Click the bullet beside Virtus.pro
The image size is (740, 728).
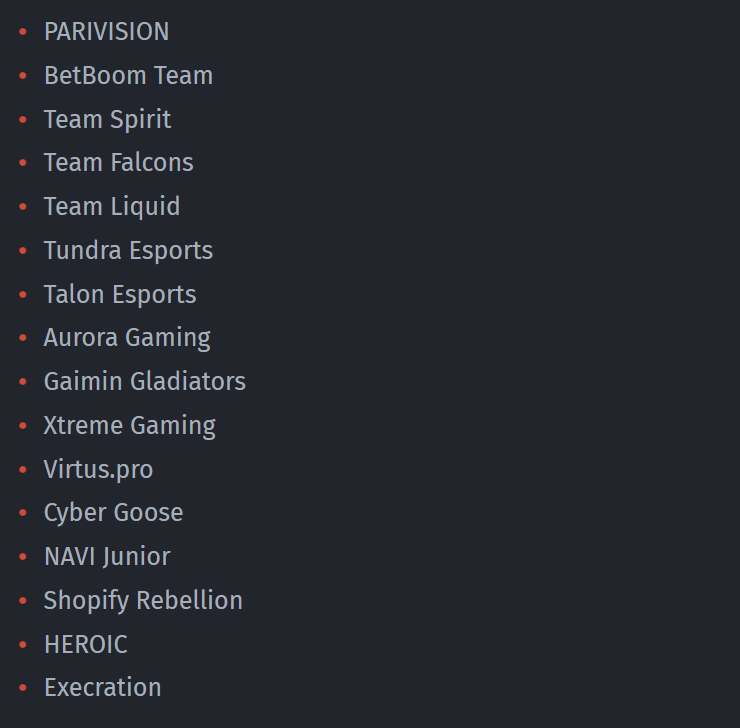point(23,469)
